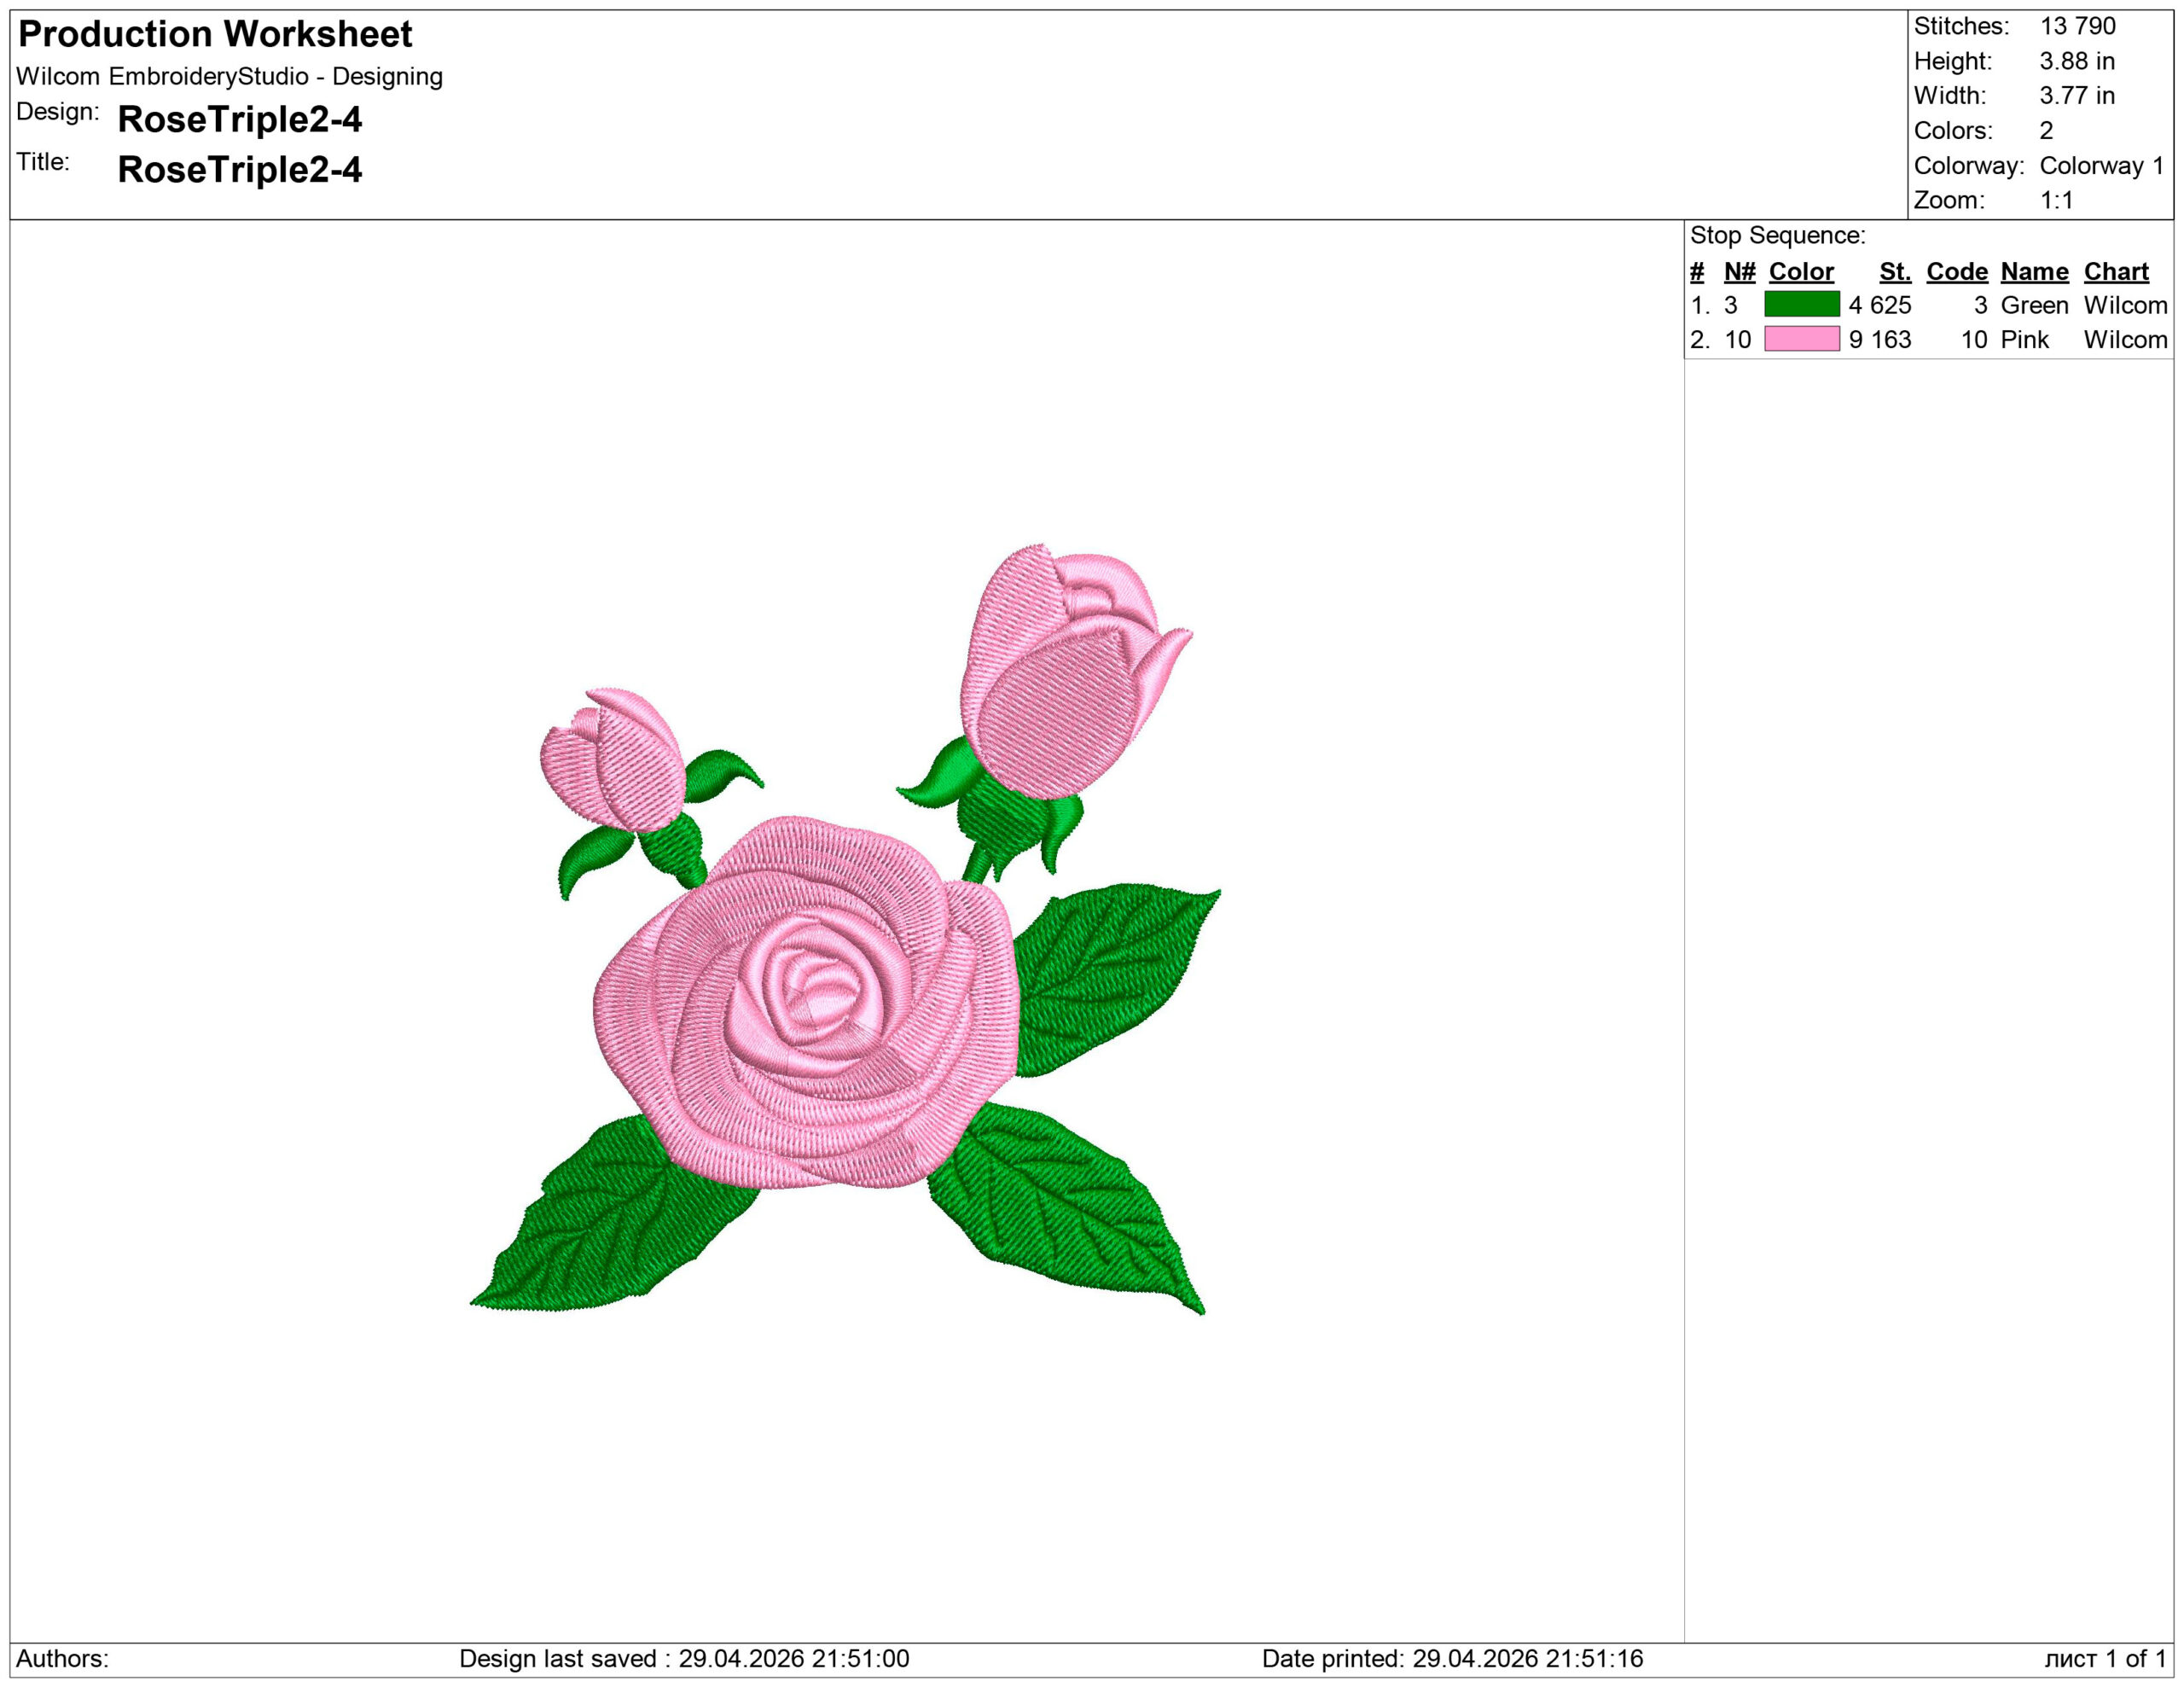Click the 'St.' column header
This screenshot has height=1681, width=2184.
(x=1894, y=271)
